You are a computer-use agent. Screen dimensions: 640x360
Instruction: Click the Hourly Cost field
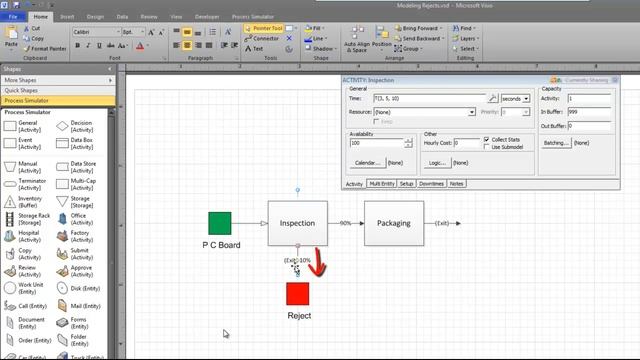(x=466, y=143)
